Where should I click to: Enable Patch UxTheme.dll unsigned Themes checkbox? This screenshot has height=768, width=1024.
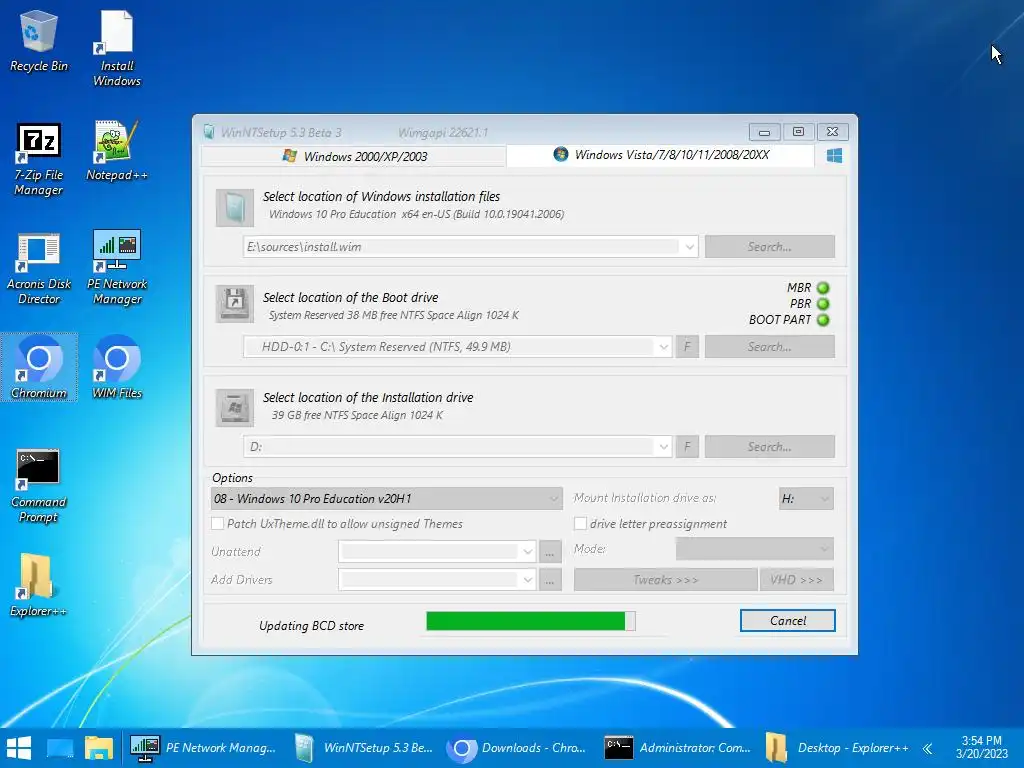(217, 524)
